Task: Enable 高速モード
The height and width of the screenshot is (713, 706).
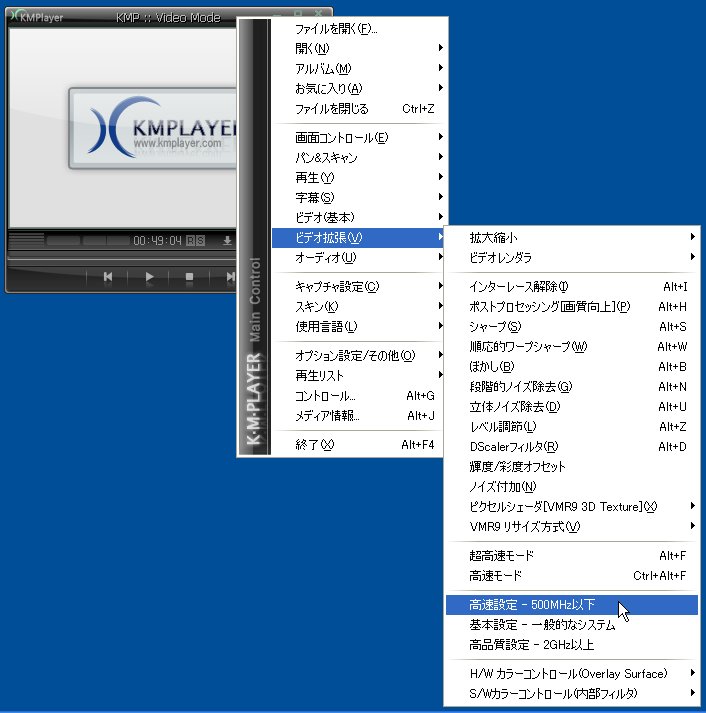Action: click(x=572, y=576)
